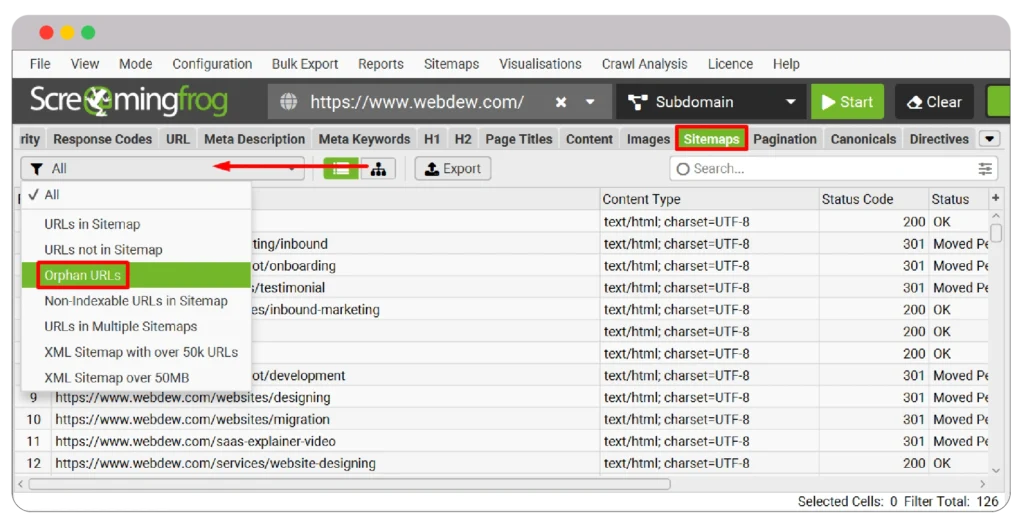1024x526 pixels.
Task: Open the Subdomain crawl scope dropdown
Action: [x=711, y=102]
